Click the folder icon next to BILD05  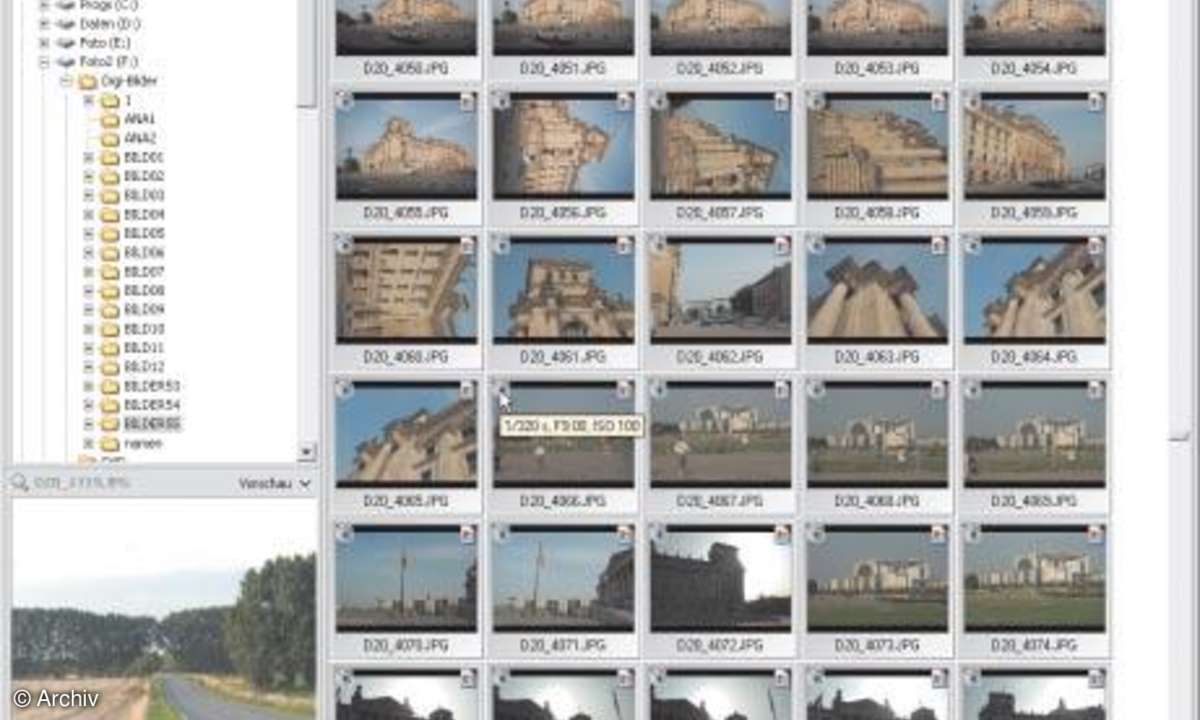(110, 234)
